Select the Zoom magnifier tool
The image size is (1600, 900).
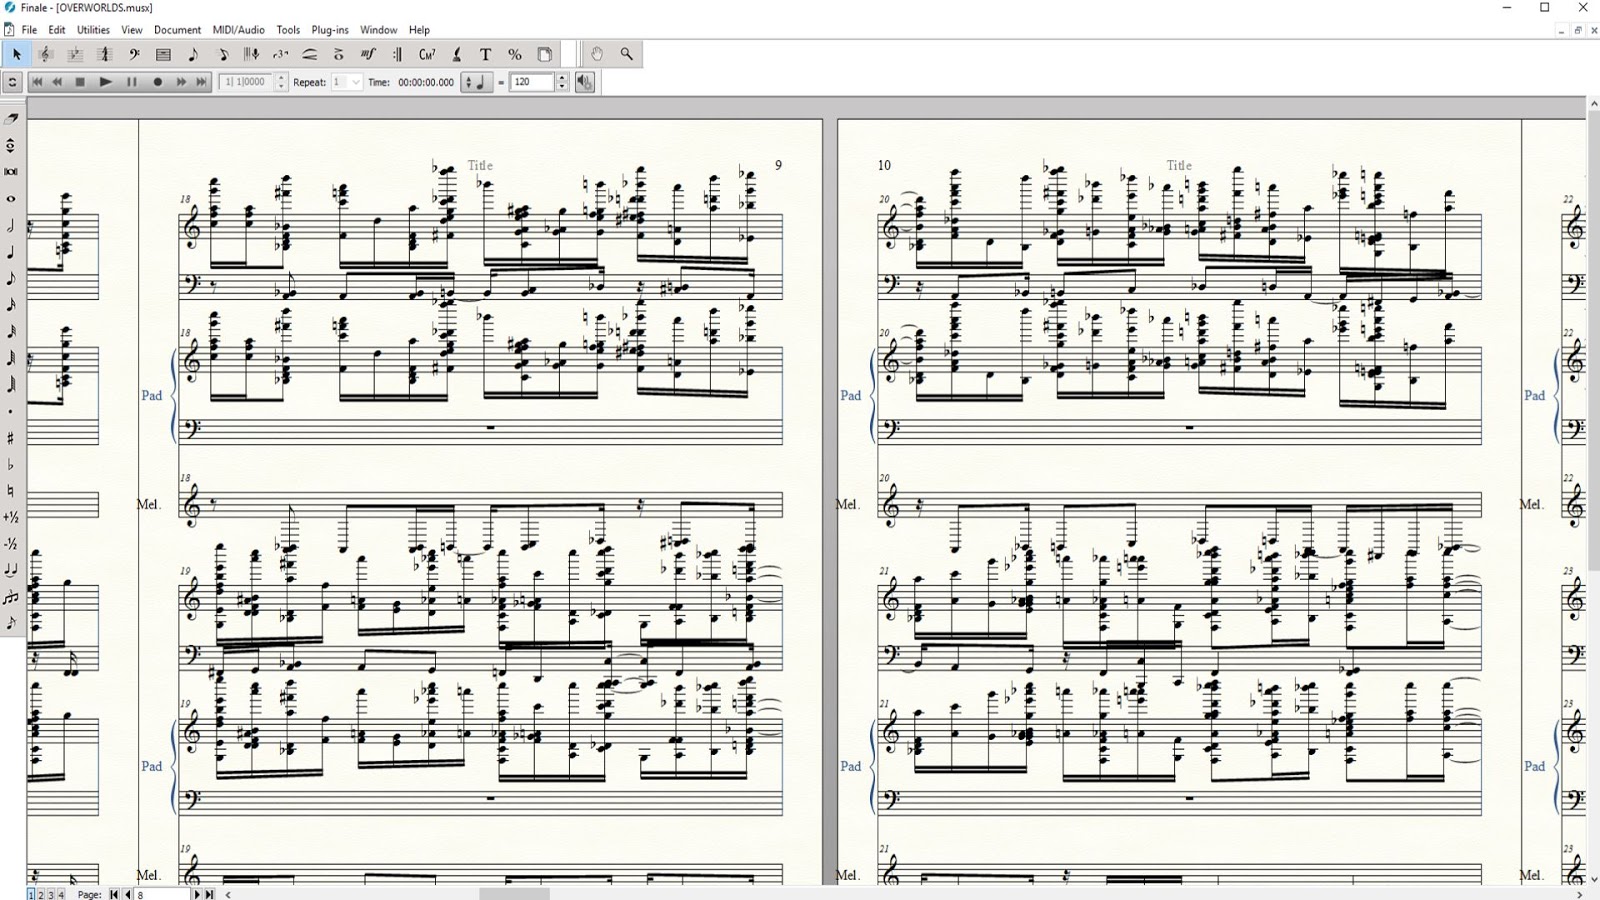tap(626, 54)
